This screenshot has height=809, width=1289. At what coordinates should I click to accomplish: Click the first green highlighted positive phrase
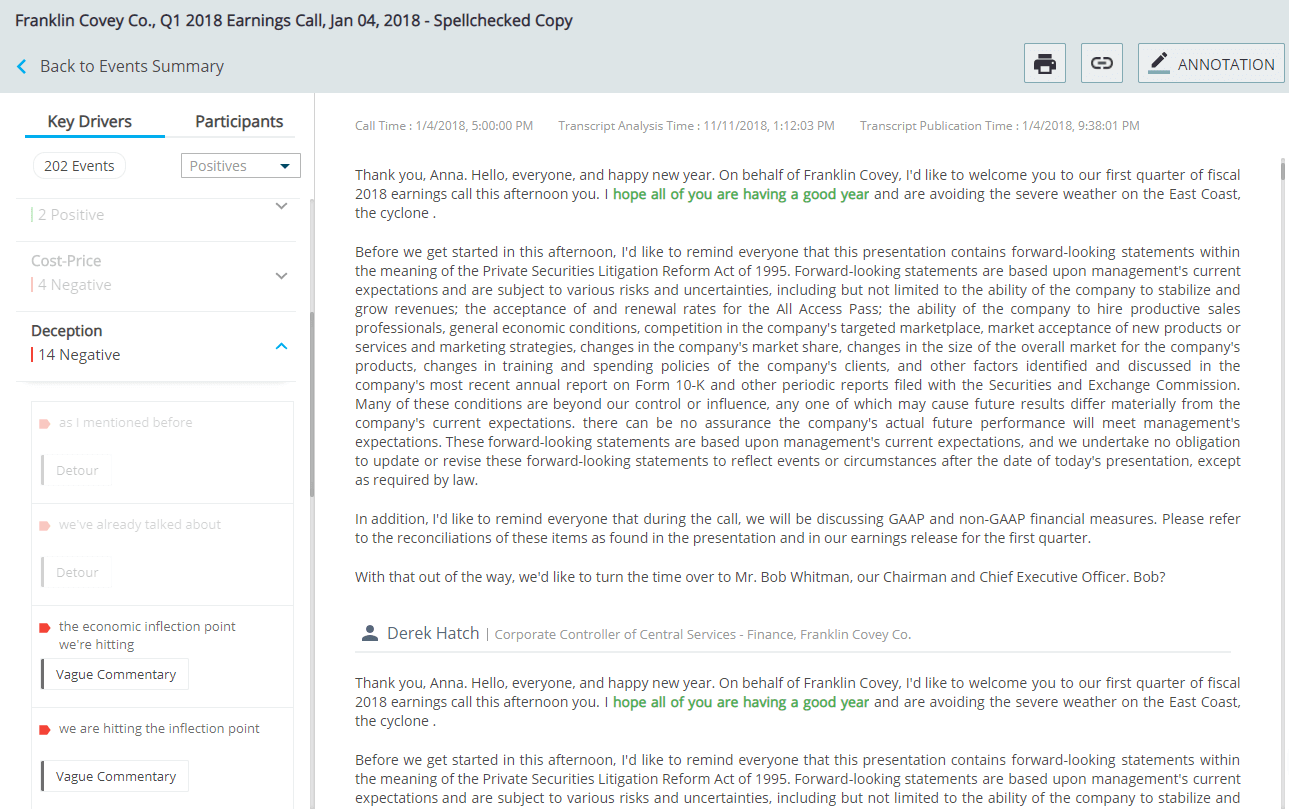pyautogui.click(x=741, y=195)
